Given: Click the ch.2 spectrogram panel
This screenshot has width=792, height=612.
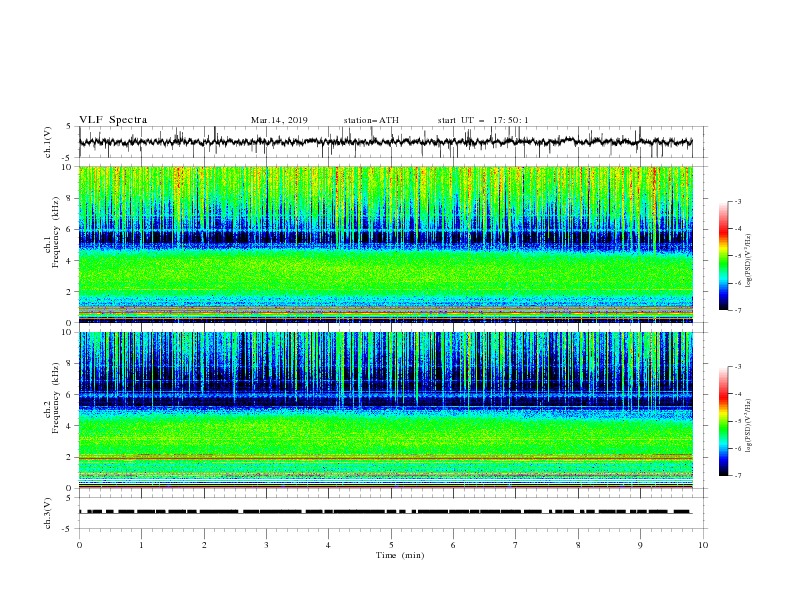Looking at the screenshot, I should tap(386, 410).
